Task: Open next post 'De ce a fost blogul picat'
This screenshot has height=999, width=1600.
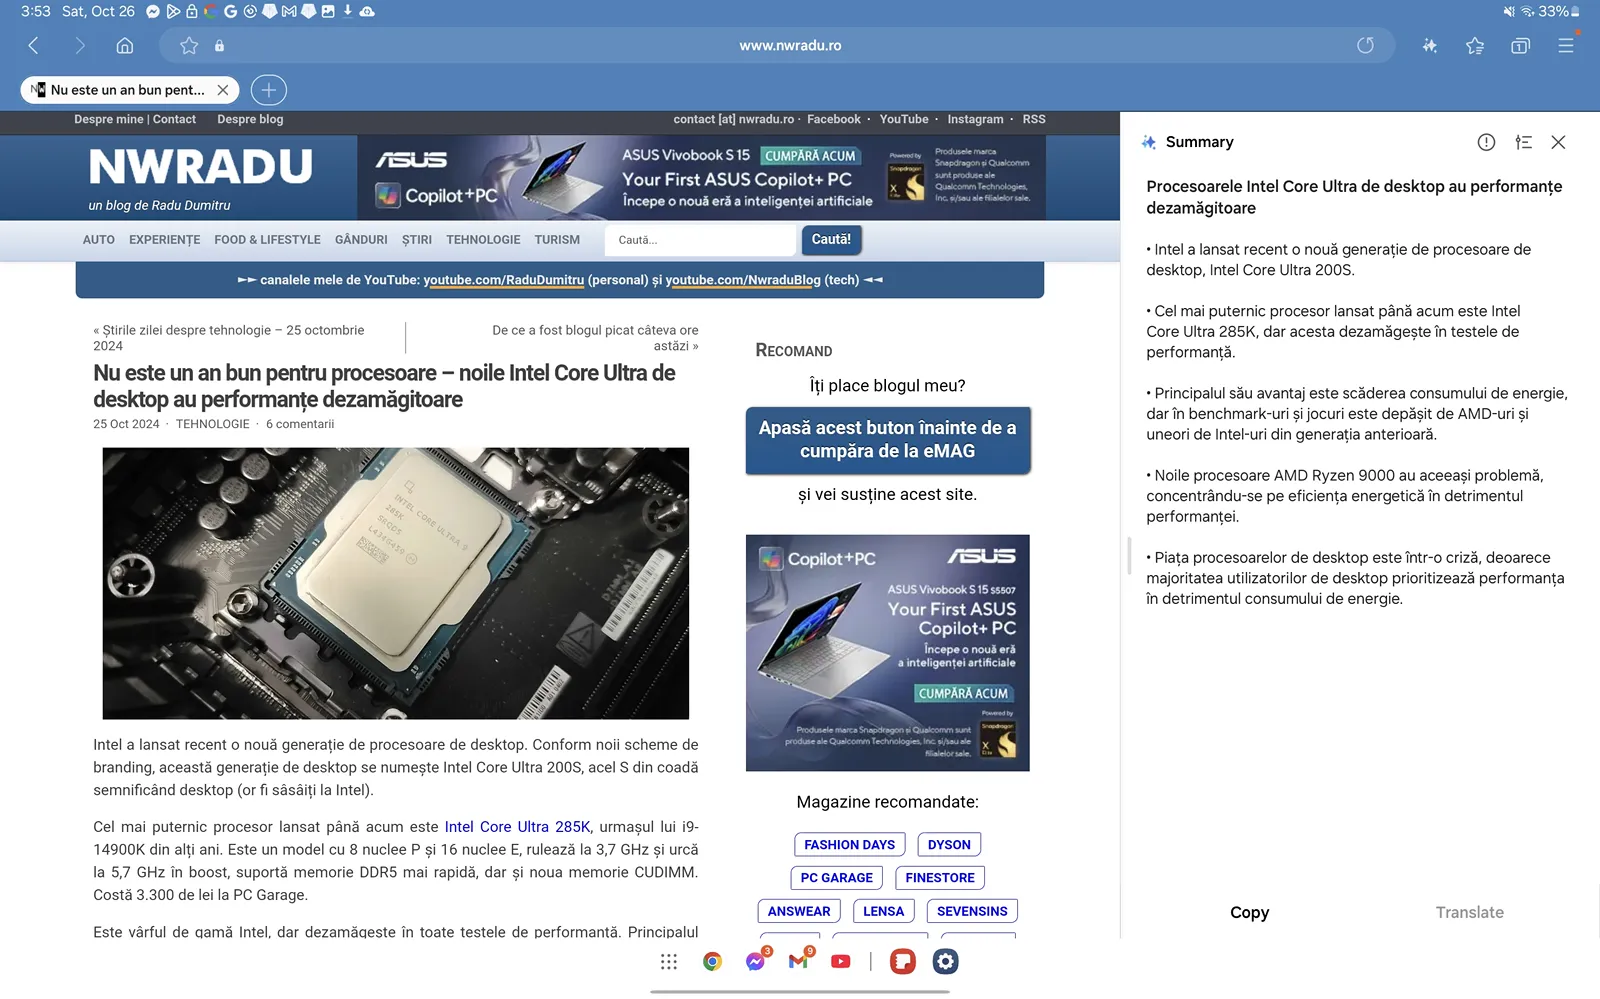Action: 595,338
